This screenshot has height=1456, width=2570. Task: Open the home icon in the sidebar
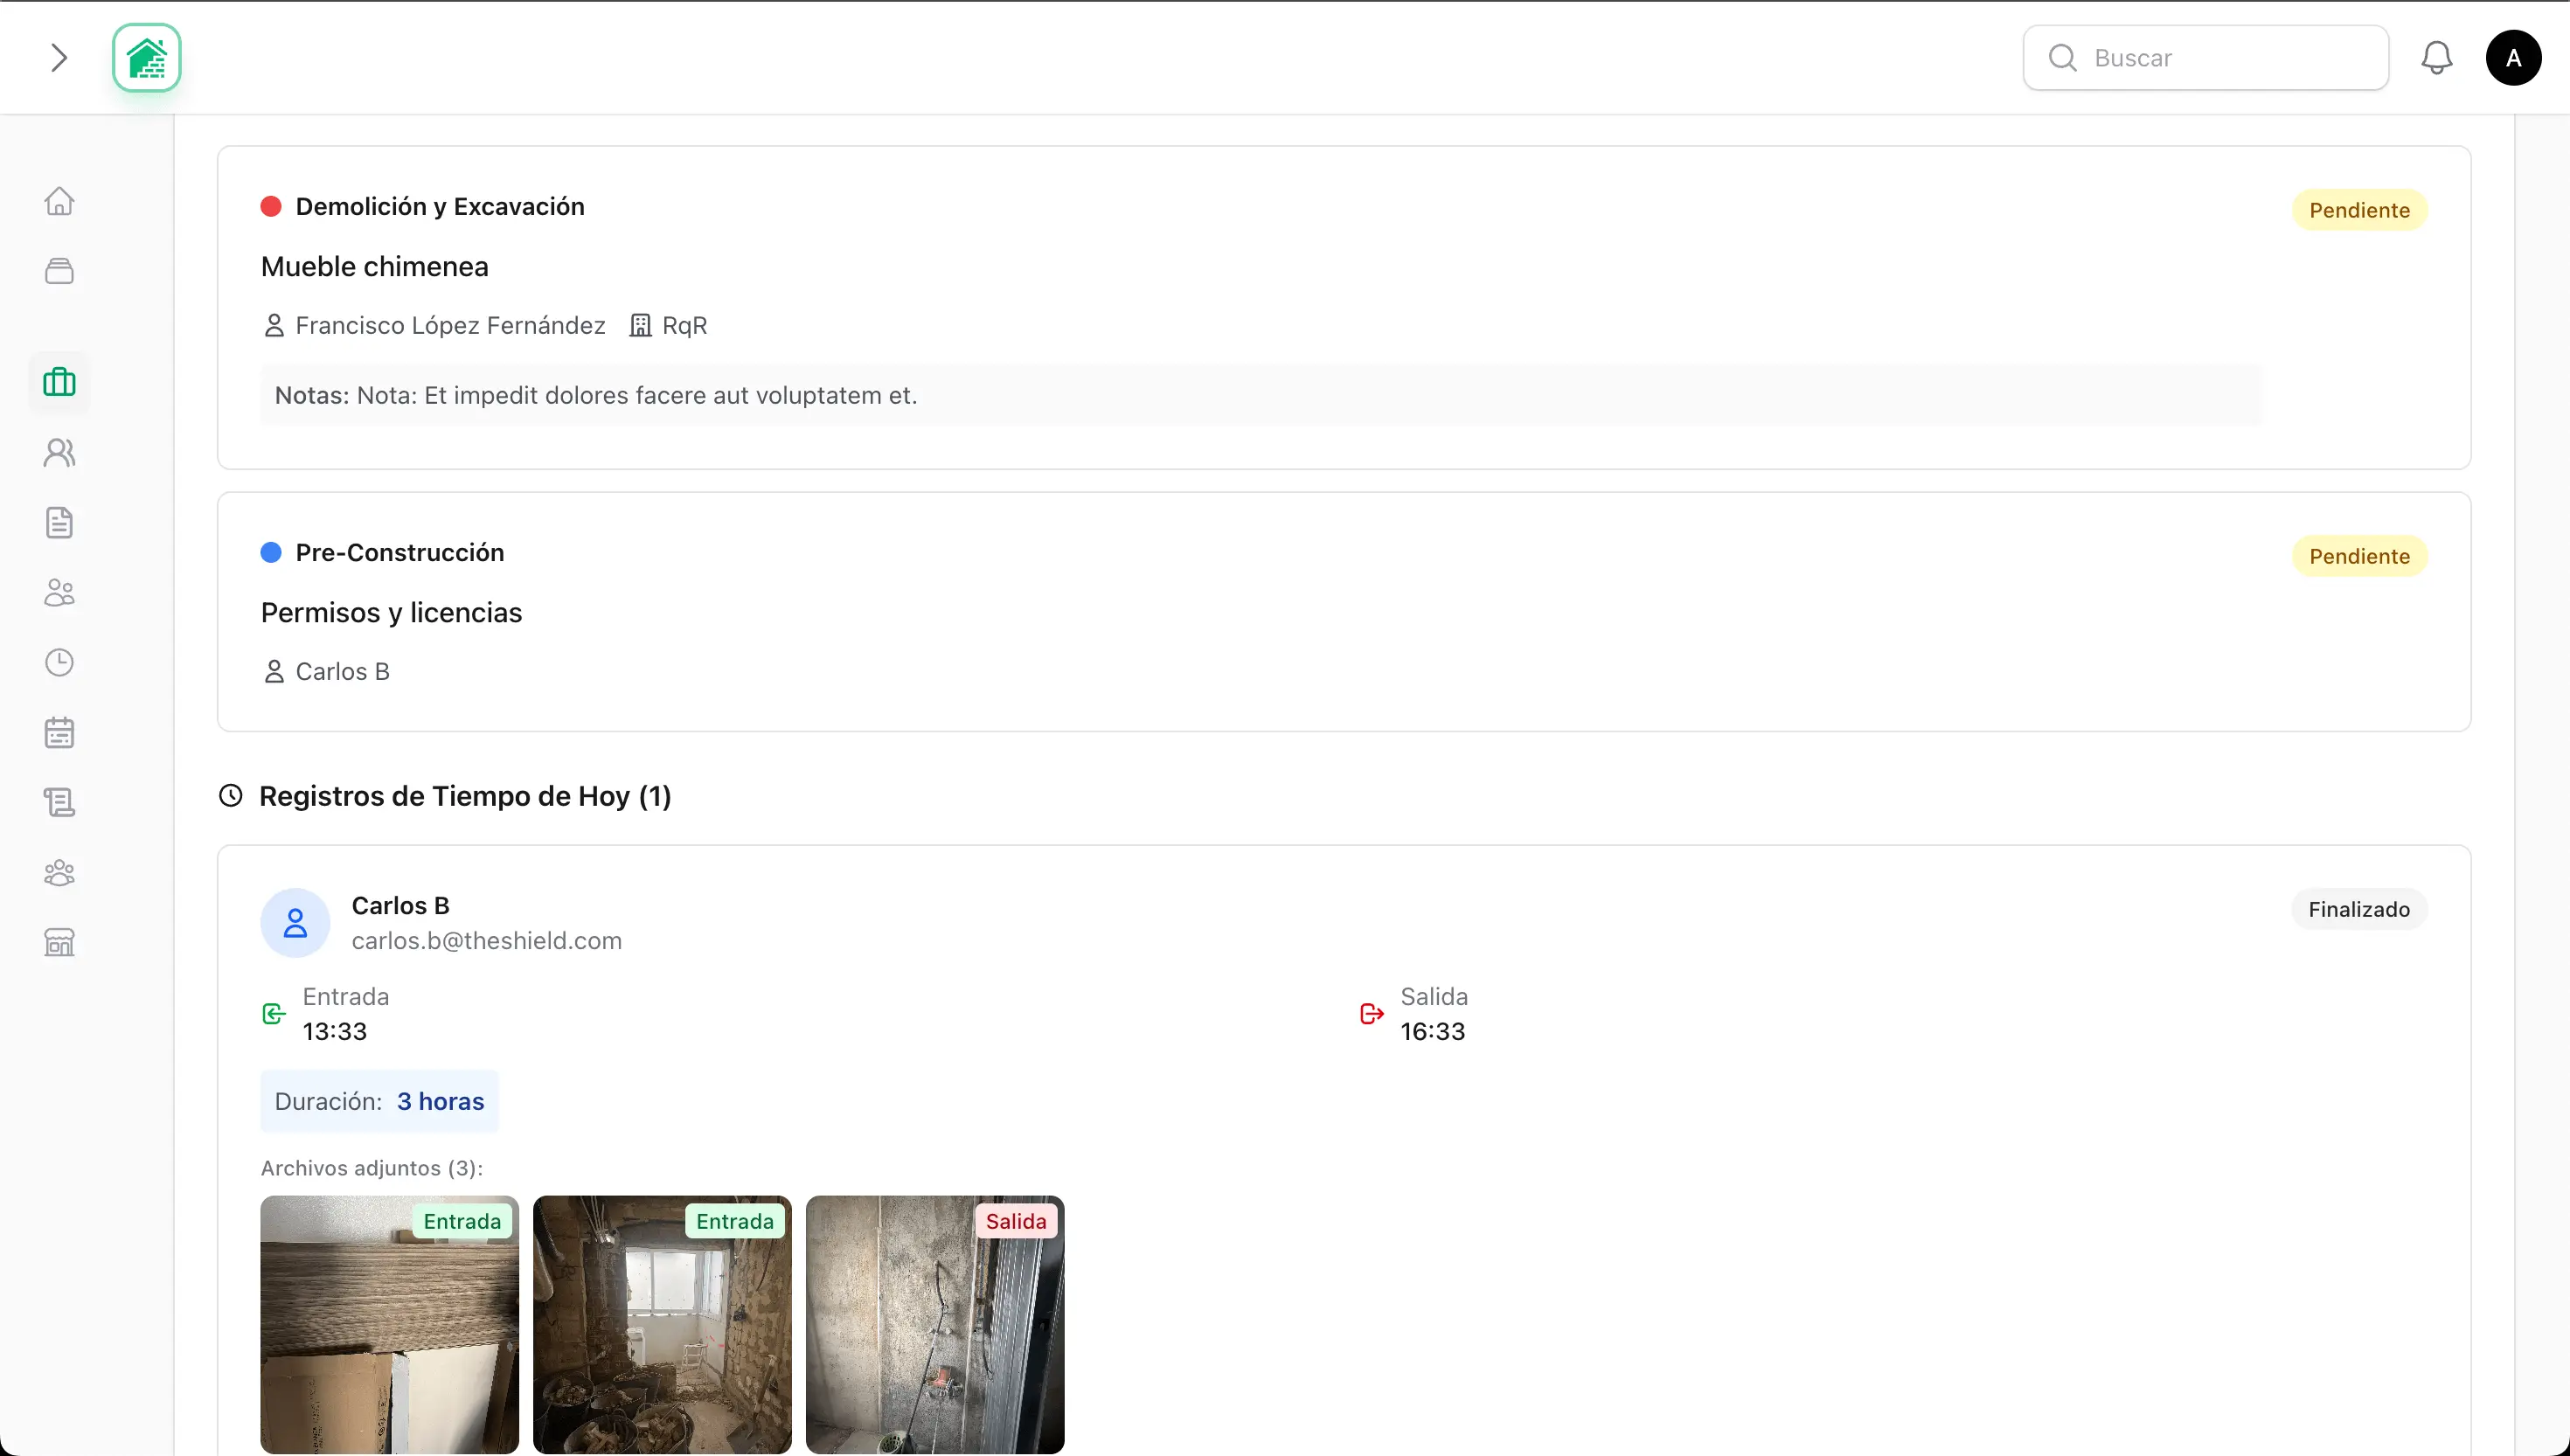pyautogui.click(x=59, y=201)
